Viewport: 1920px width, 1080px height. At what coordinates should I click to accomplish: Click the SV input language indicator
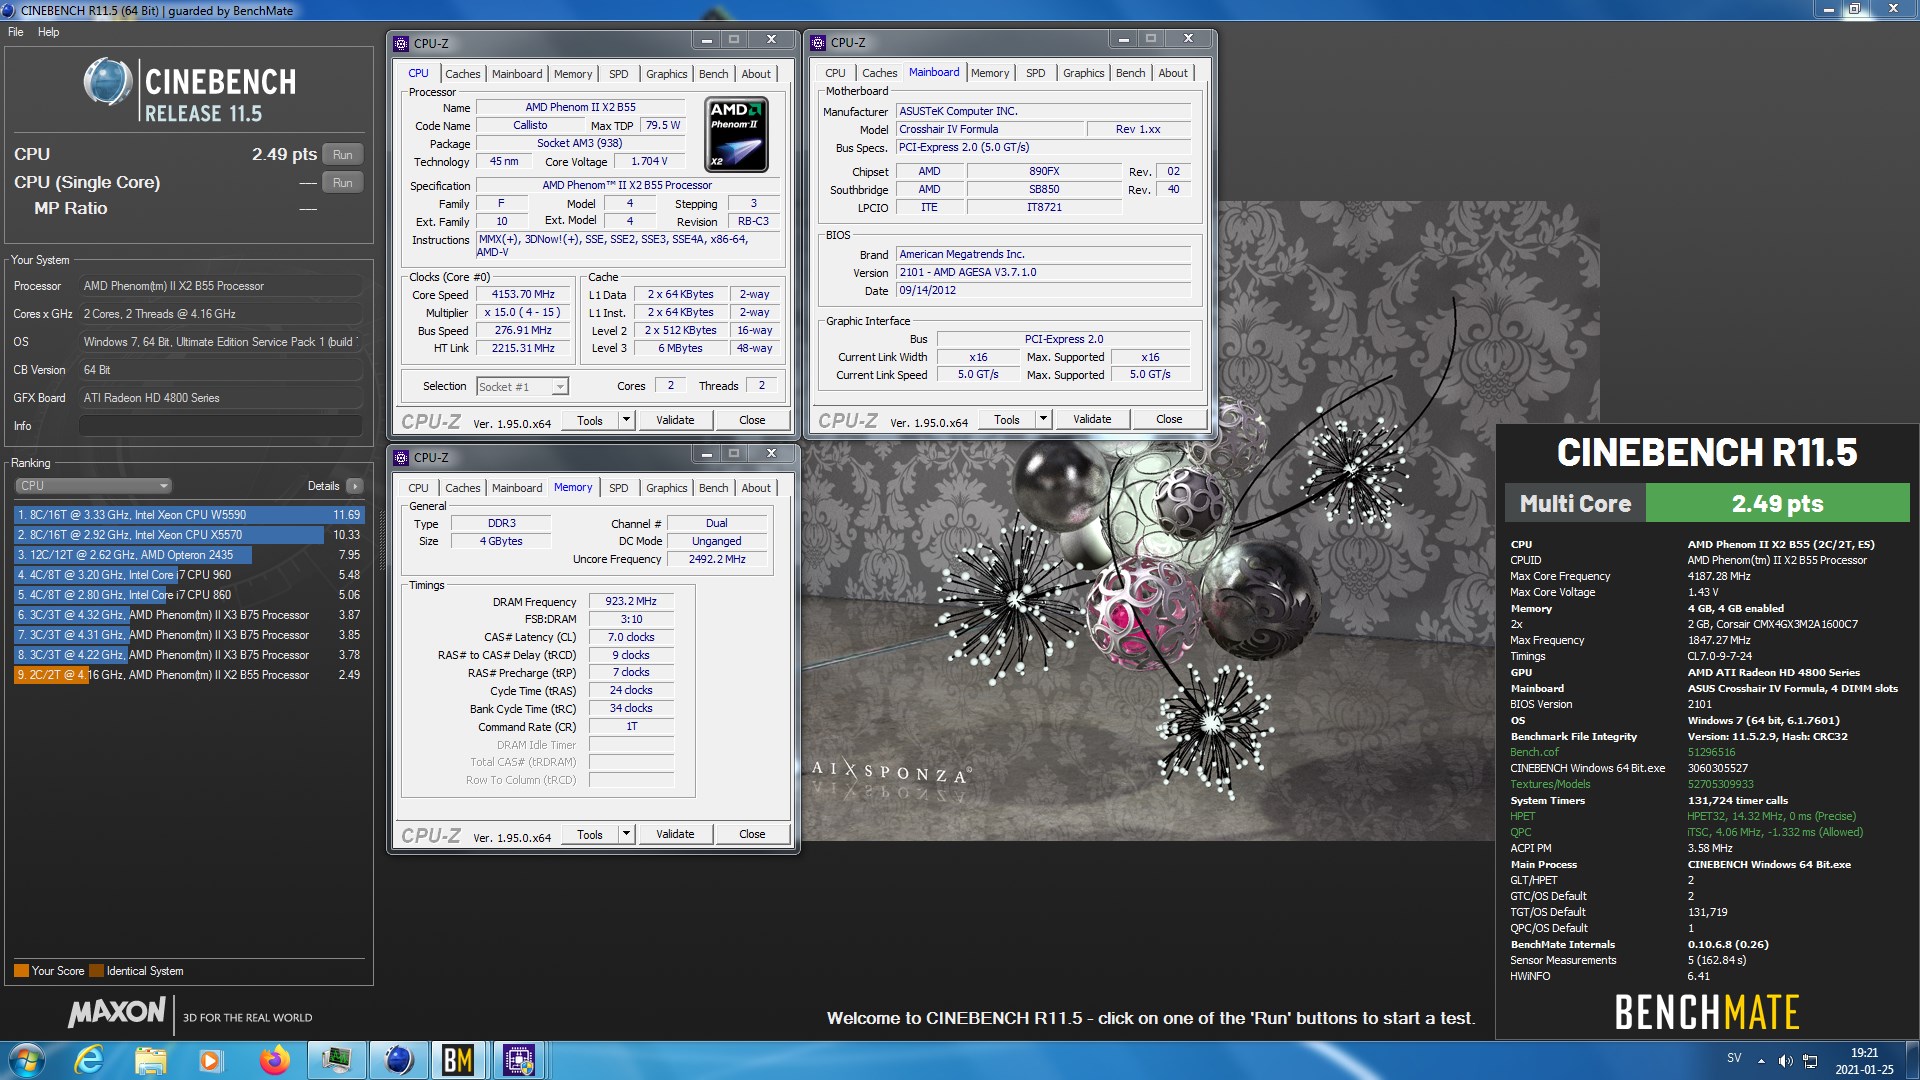coord(1734,1058)
